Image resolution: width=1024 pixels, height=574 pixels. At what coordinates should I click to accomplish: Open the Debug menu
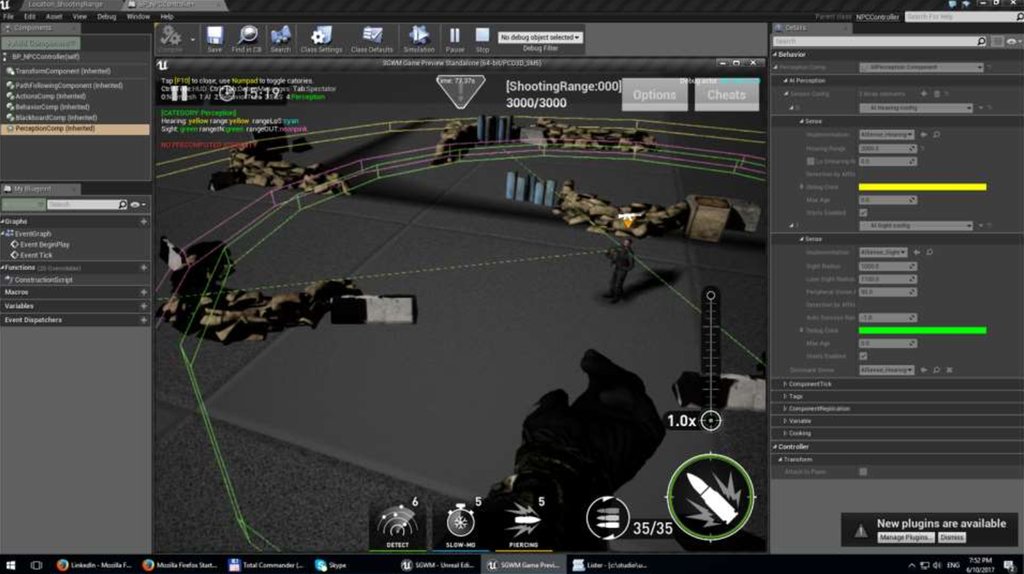click(x=107, y=17)
